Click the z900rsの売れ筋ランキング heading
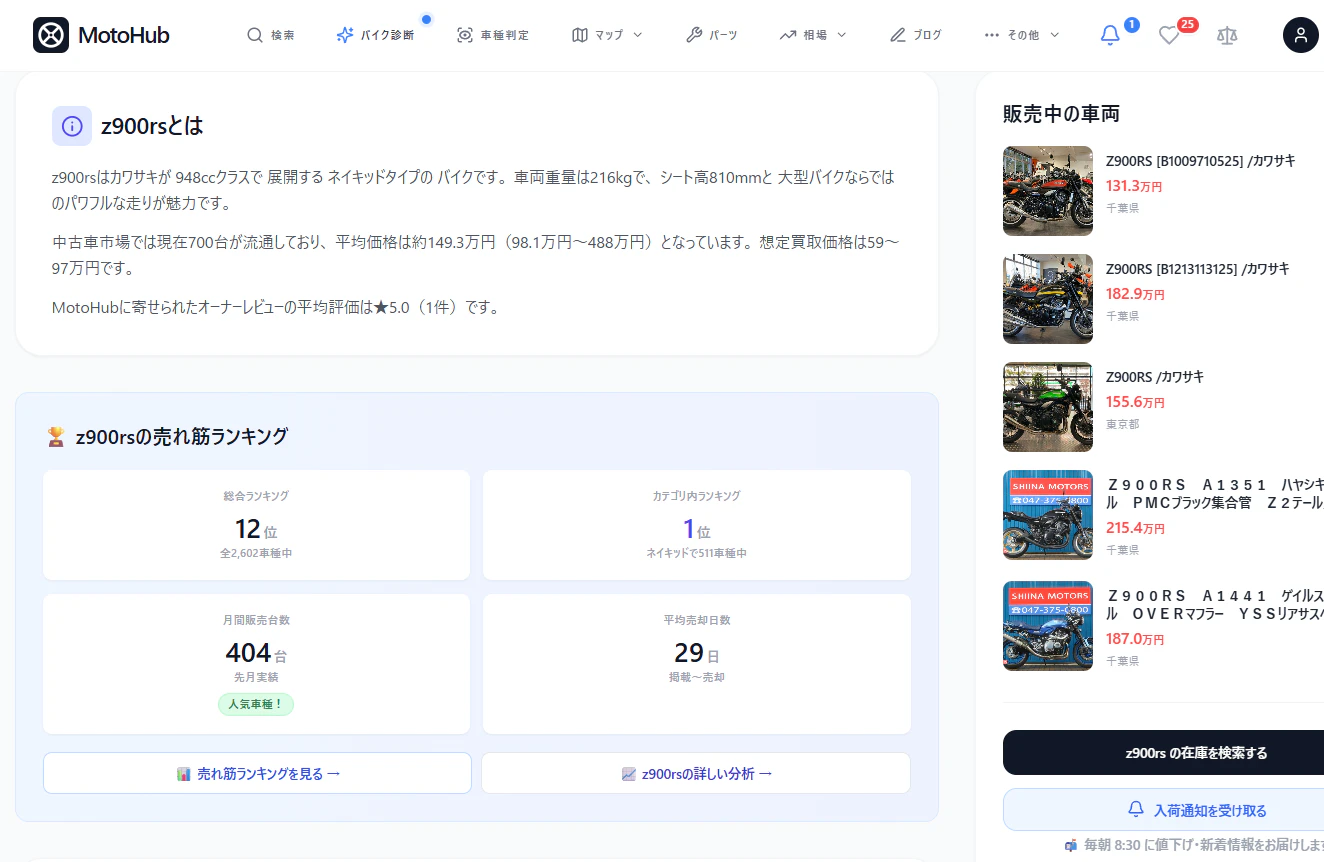Image resolution: width=1324 pixels, height=862 pixels. tap(182, 437)
